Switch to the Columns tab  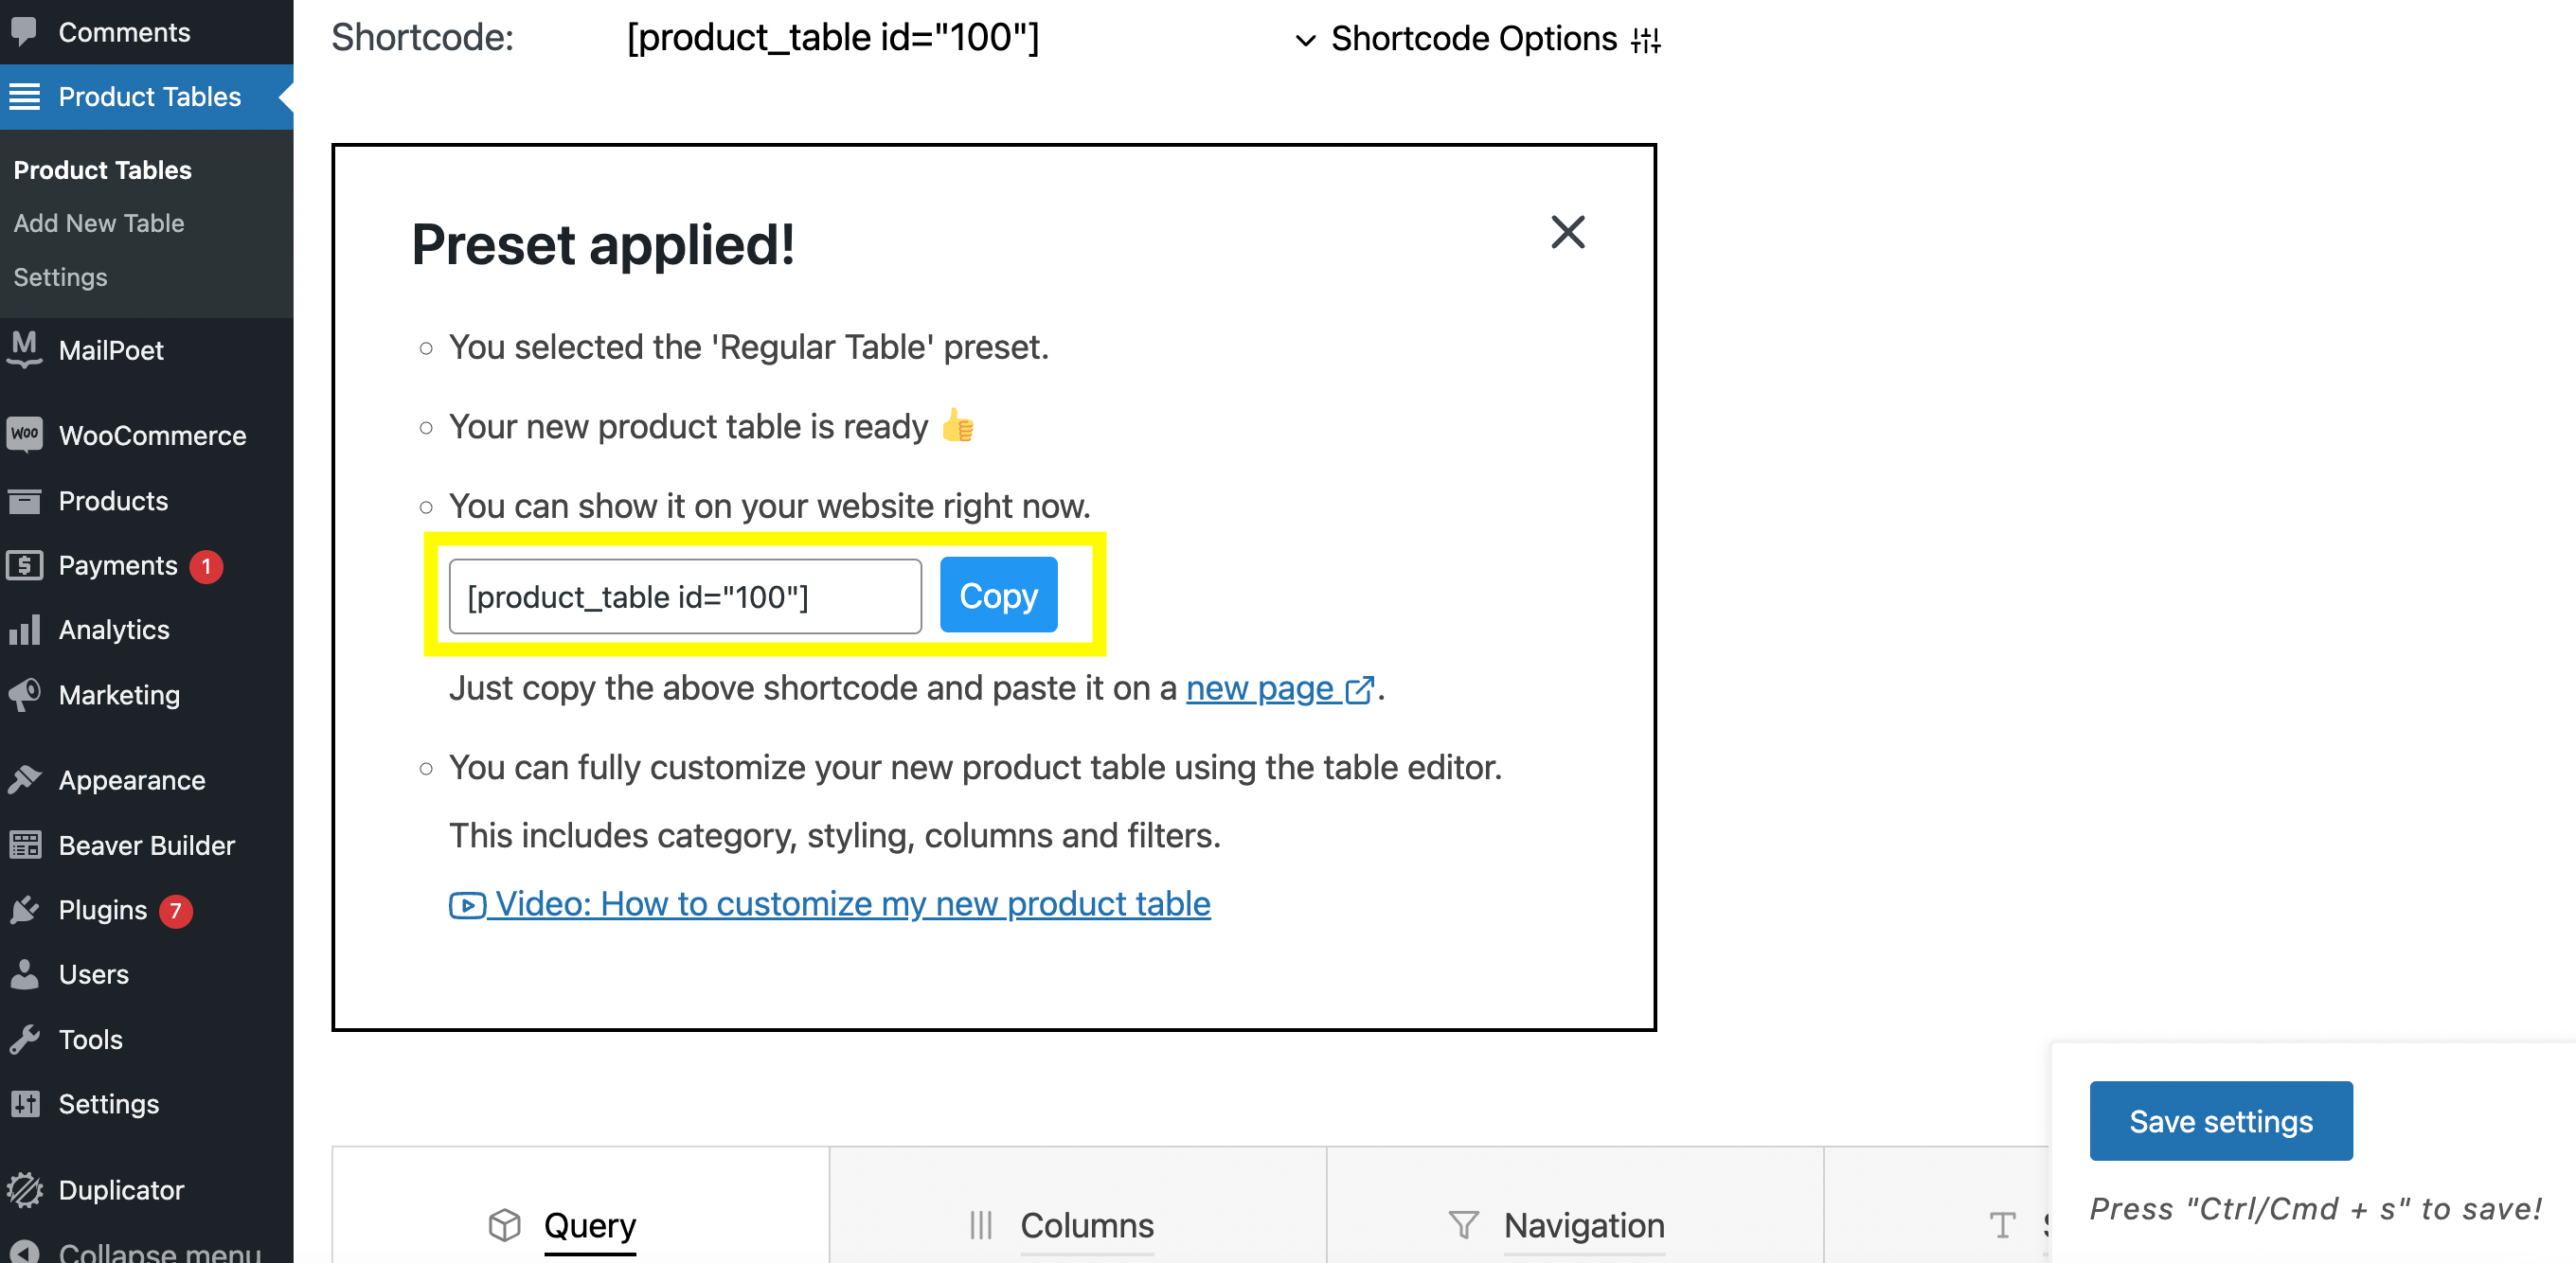[x=1086, y=1225]
